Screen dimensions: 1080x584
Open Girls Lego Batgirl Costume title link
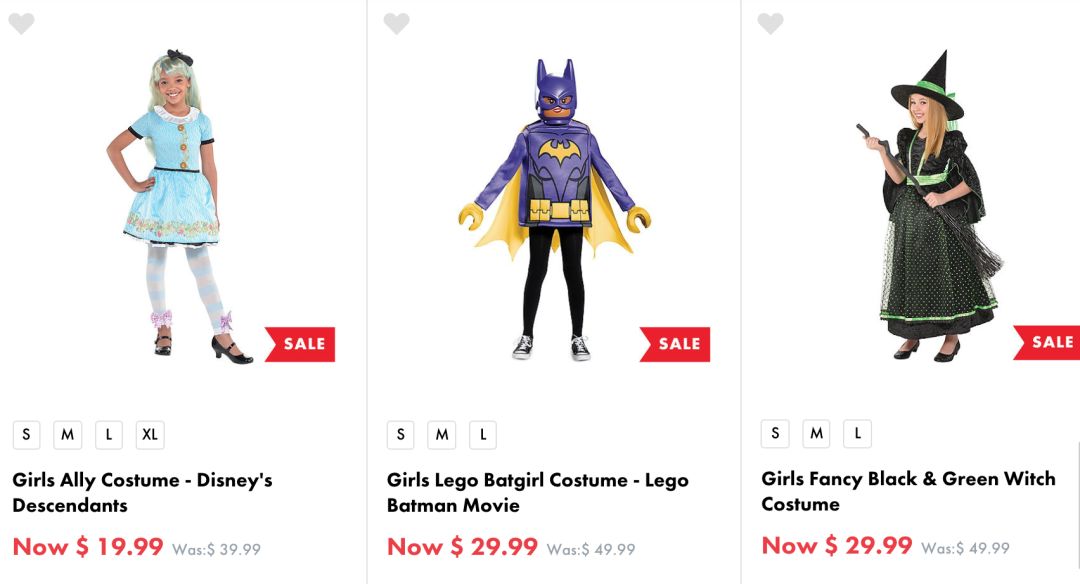click(537, 492)
